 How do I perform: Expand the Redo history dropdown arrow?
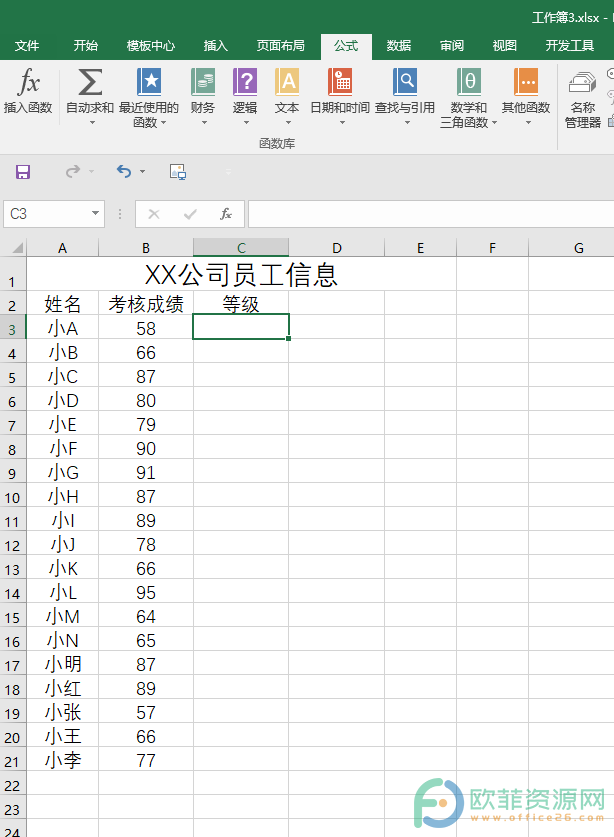[91, 171]
